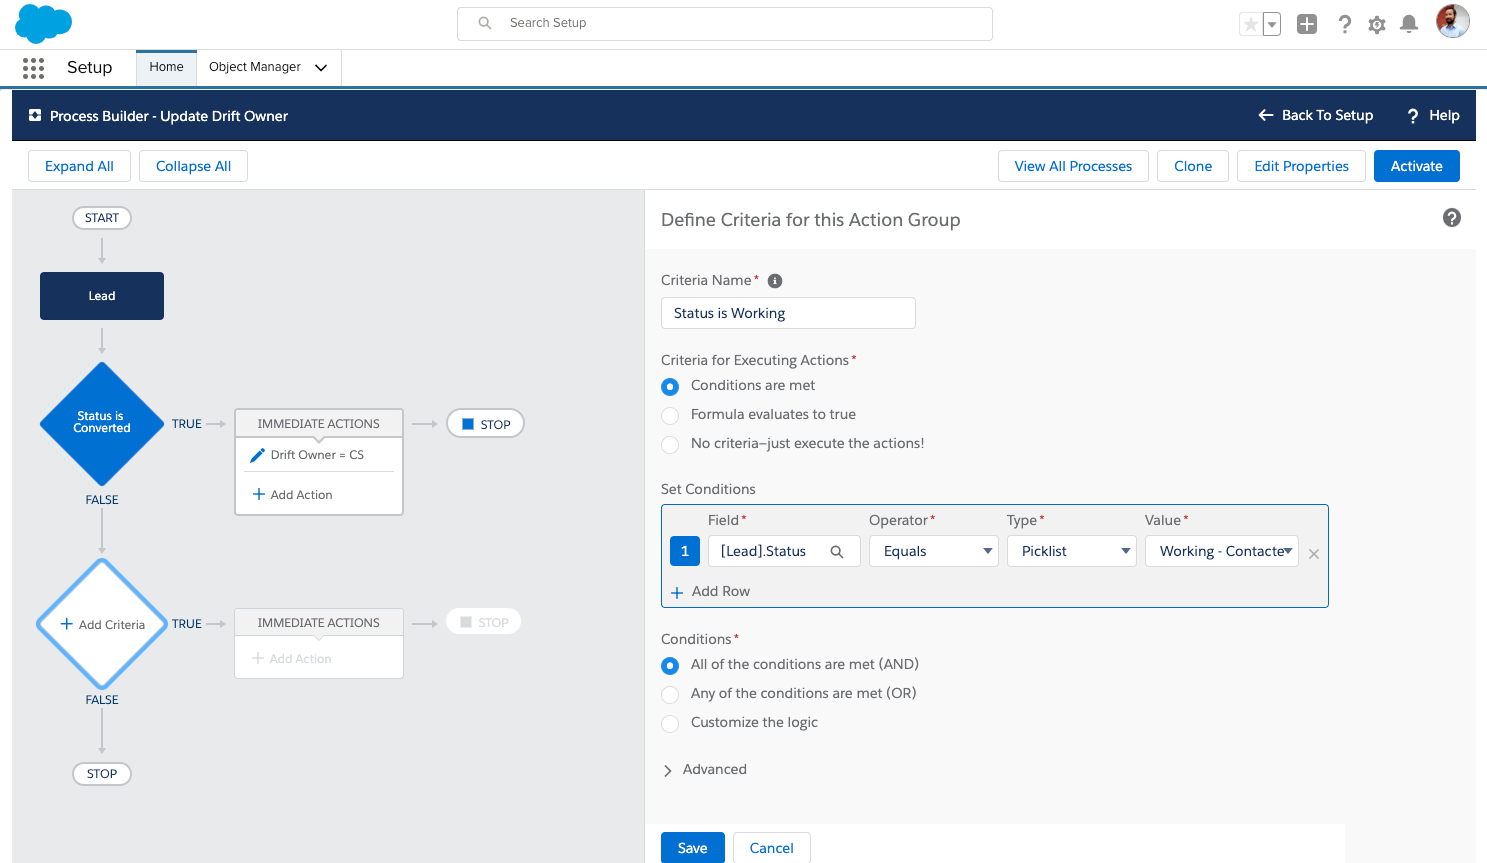The image size is (1487, 863).
Task: Open the setup gear icon
Action: pyautogui.click(x=1377, y=24)
